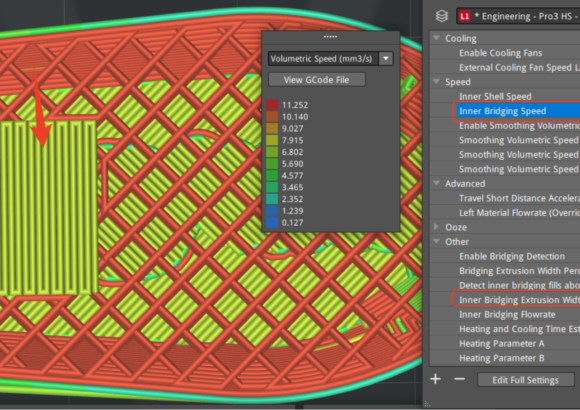Add a setting with plus icon

click(x=435, y=379)
